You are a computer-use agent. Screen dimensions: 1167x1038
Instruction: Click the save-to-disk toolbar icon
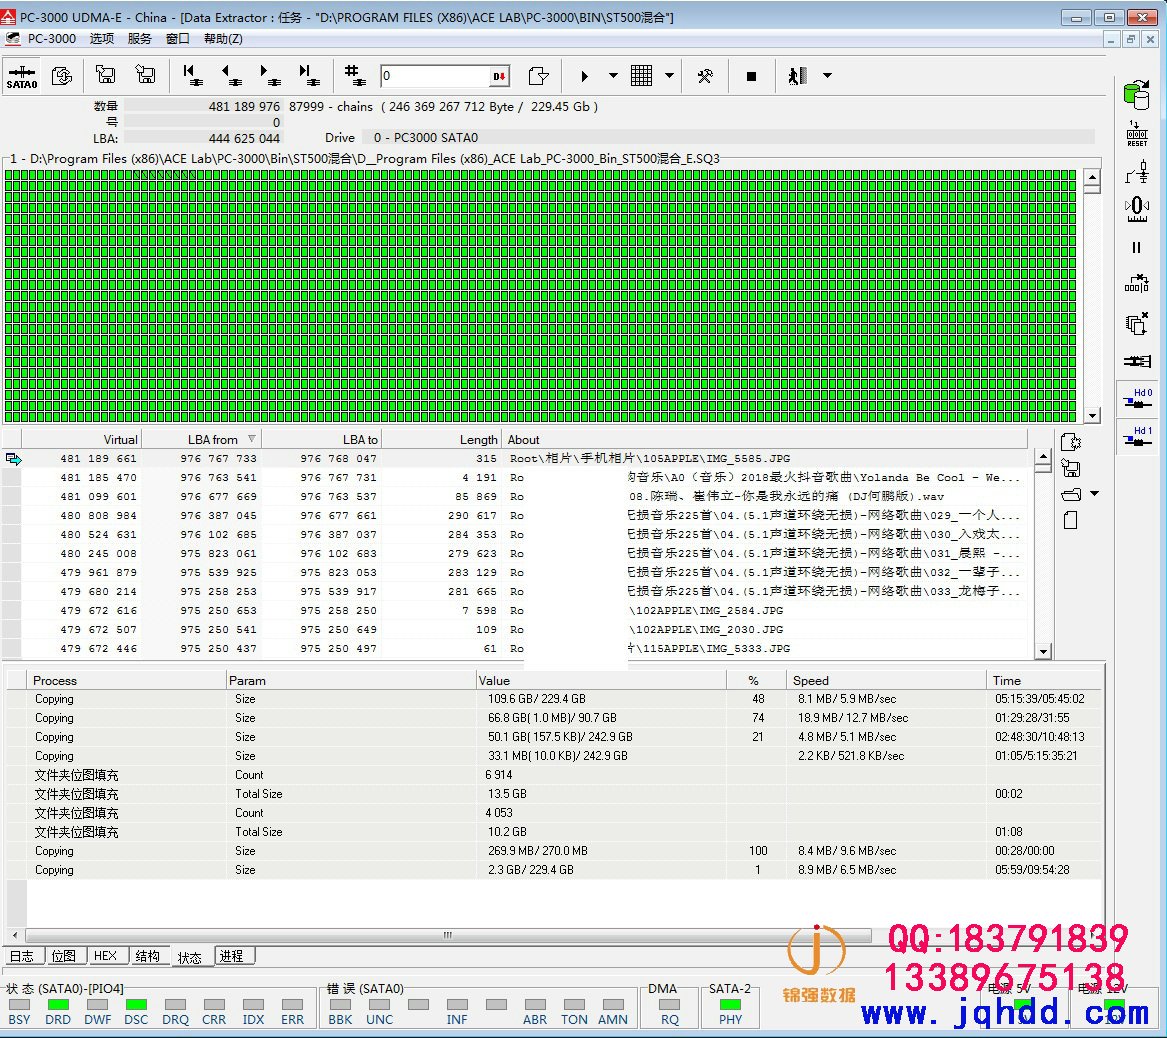[x=106, y=74]
